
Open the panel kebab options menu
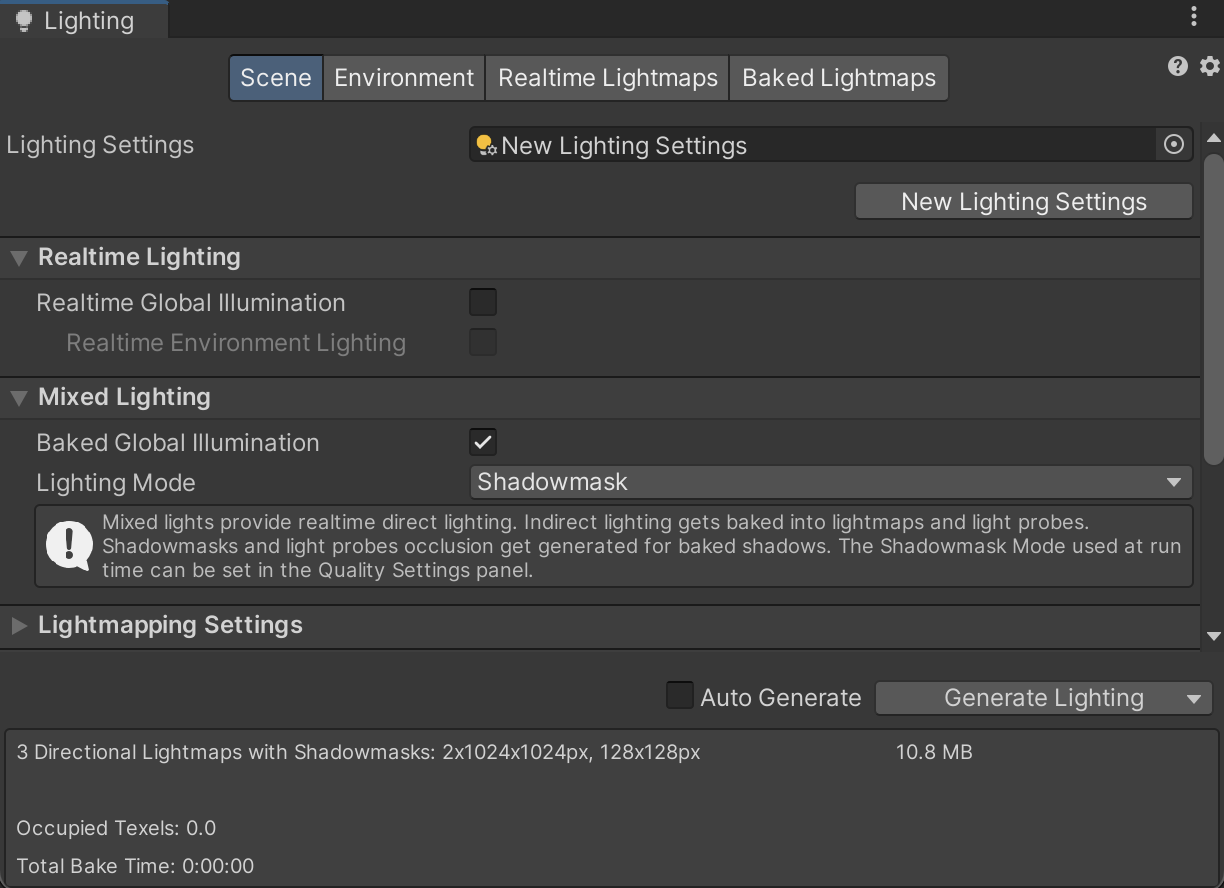click(1194, 16)
